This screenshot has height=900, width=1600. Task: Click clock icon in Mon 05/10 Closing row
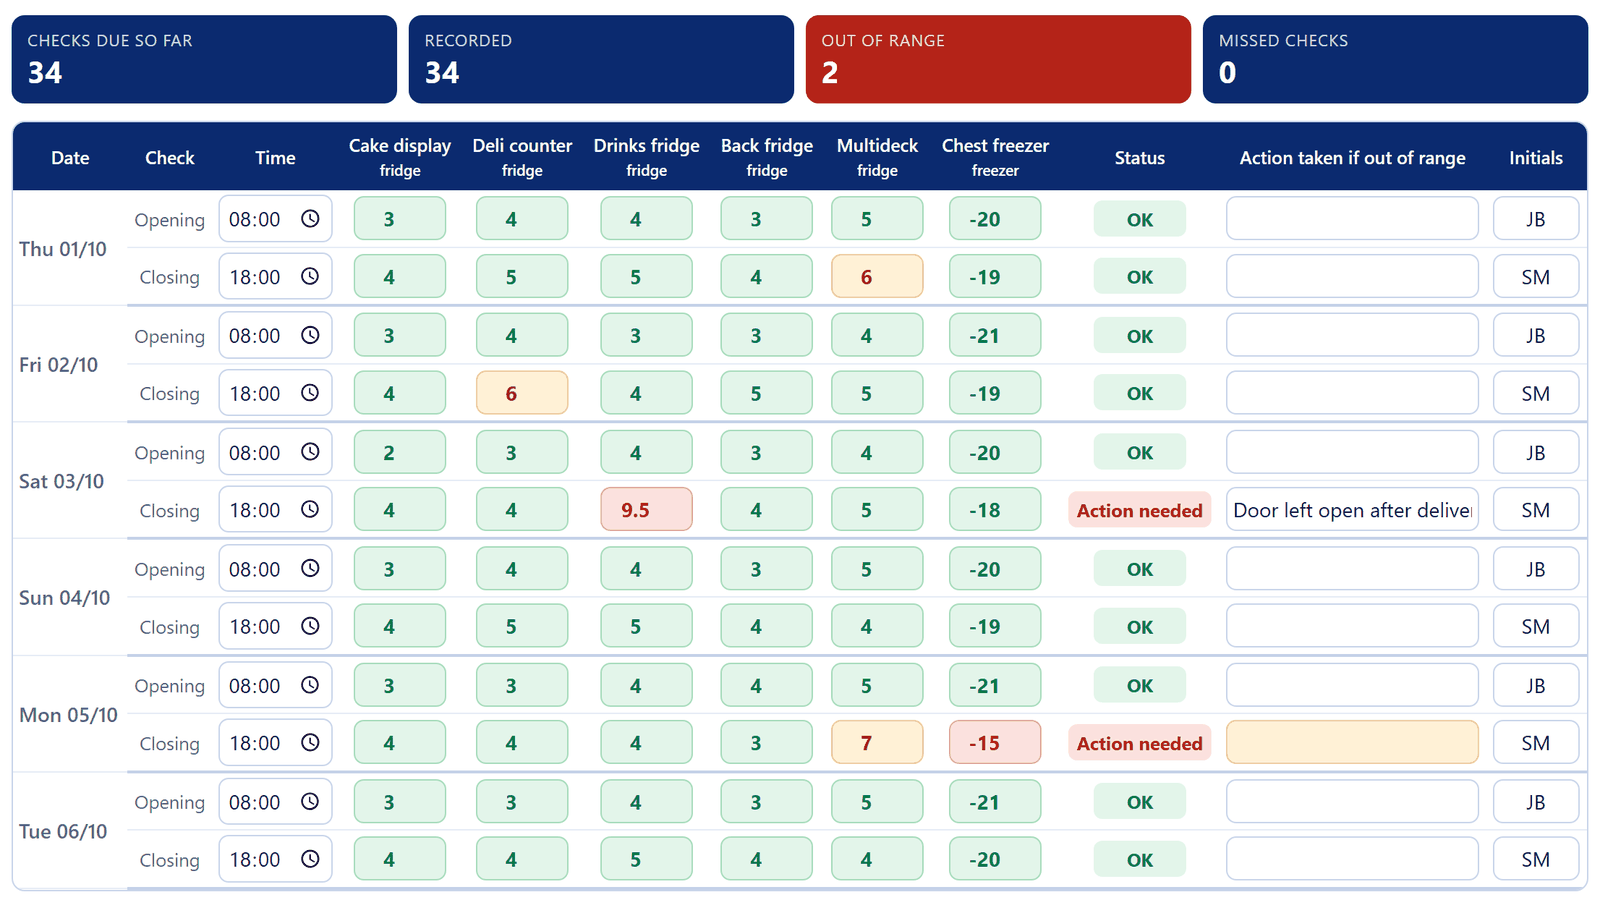point(310,743)
